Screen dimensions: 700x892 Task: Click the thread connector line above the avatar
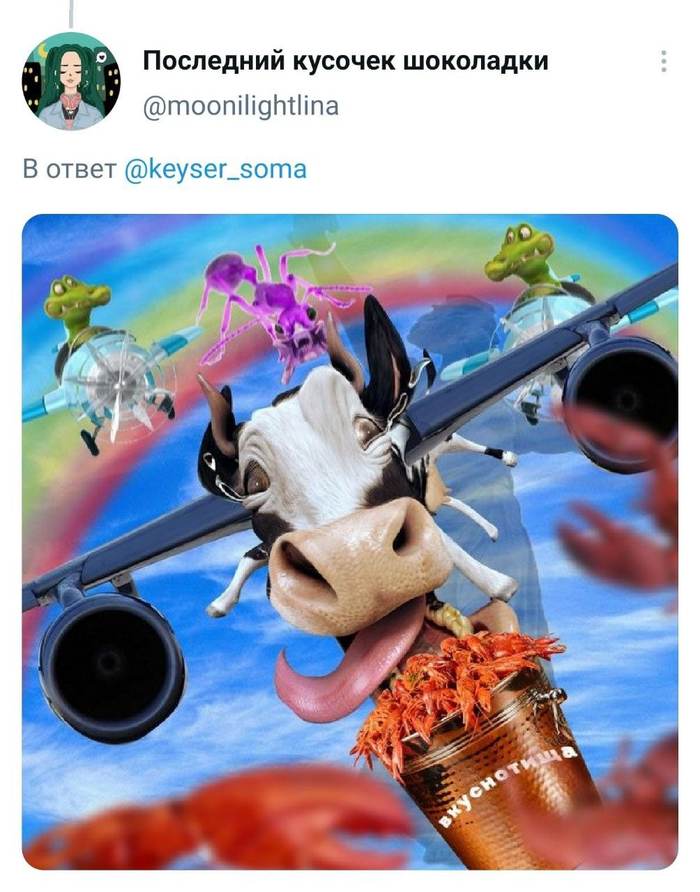(71, 12)
